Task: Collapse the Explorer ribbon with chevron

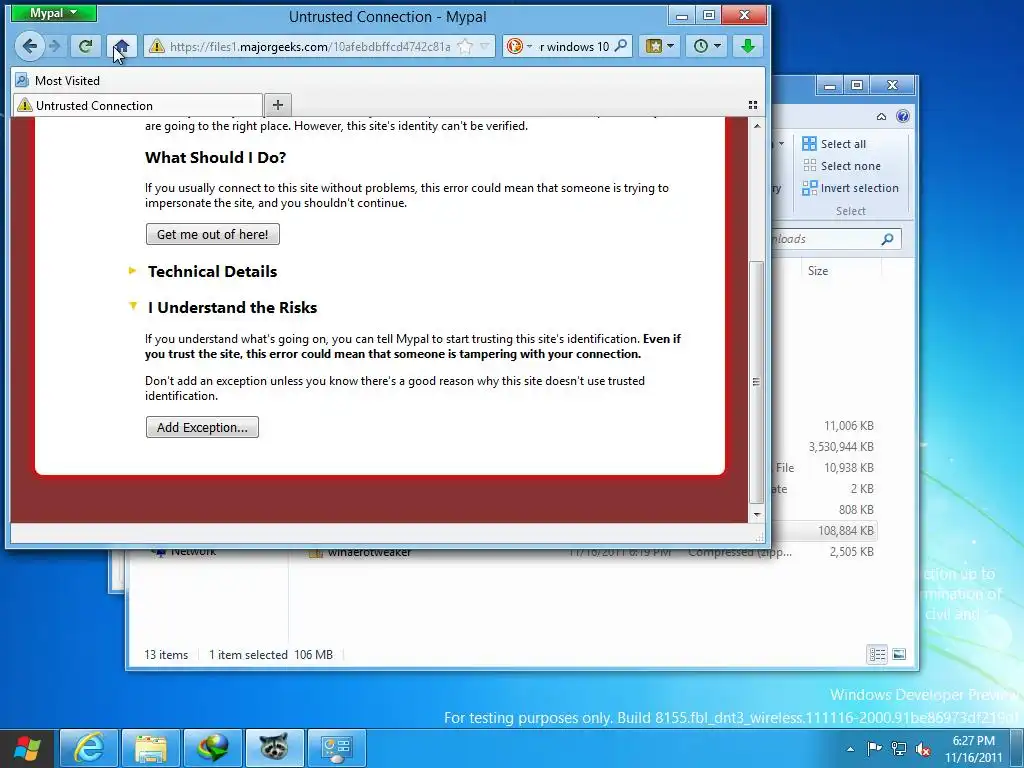Action: point(881,116)
